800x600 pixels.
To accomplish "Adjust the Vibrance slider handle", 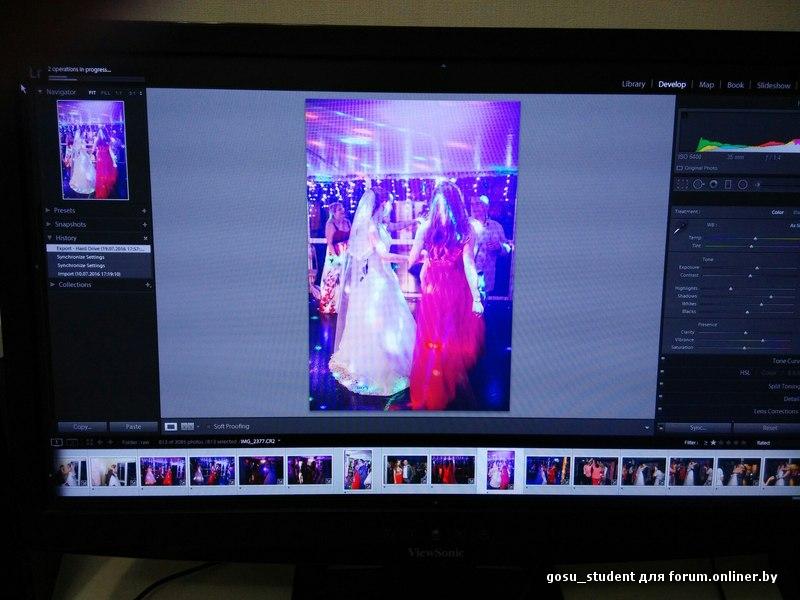I will pyautogui.click(x=763, y=340).
